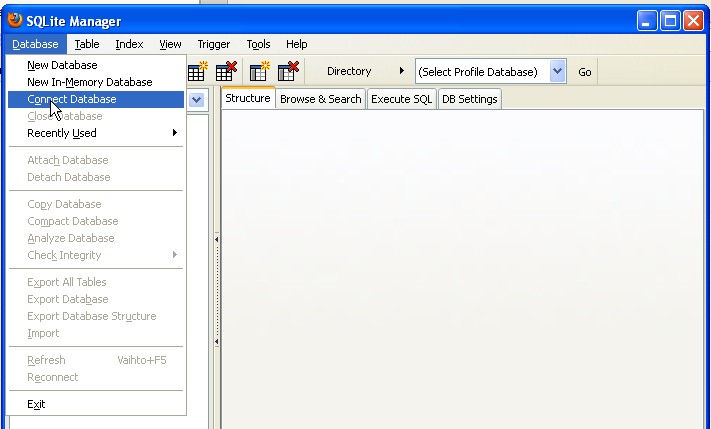Choose Exit from the Database menu
The image size is (711, 429).
[96, 404]
